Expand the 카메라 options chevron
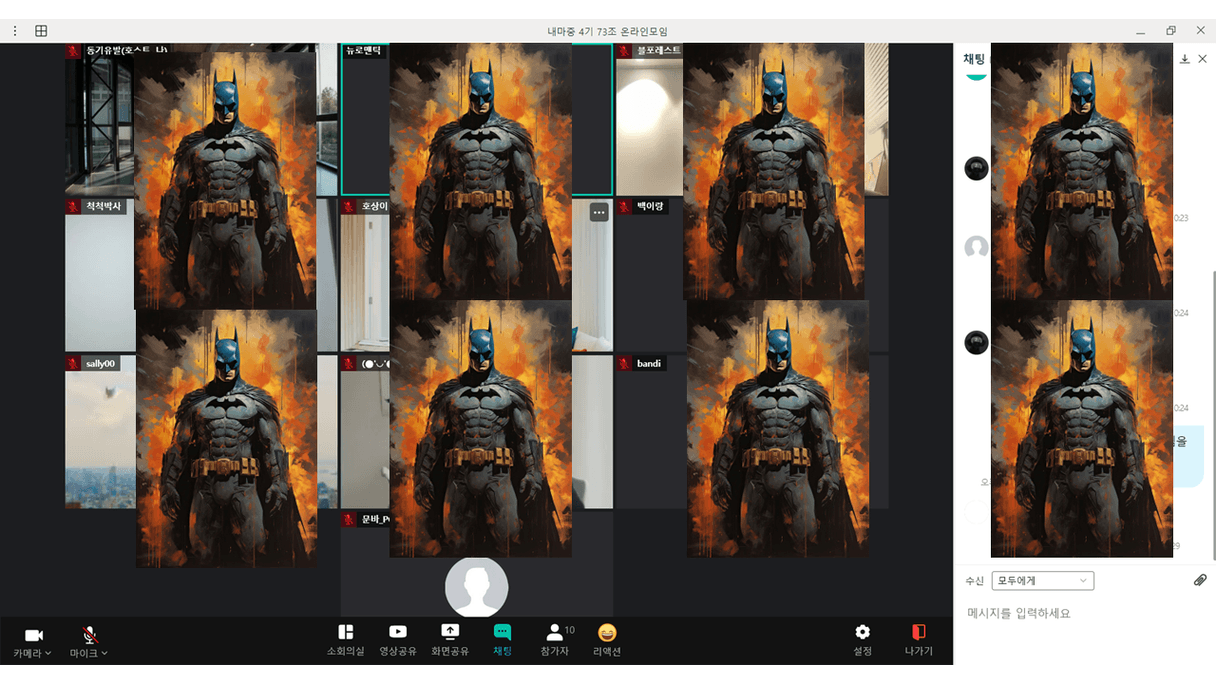 tap(49, 654)
